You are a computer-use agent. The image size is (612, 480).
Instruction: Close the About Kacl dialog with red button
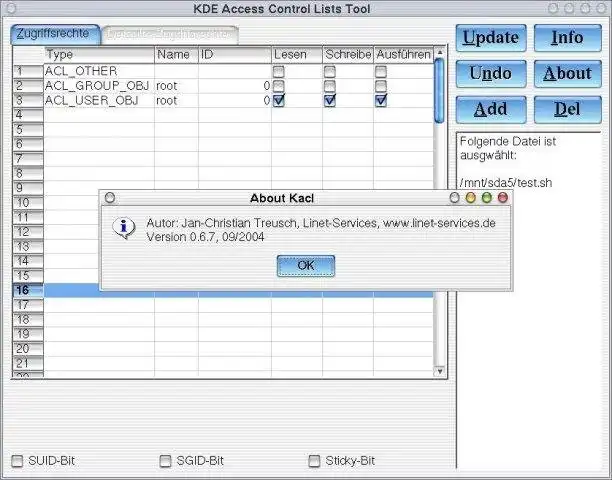503,198
